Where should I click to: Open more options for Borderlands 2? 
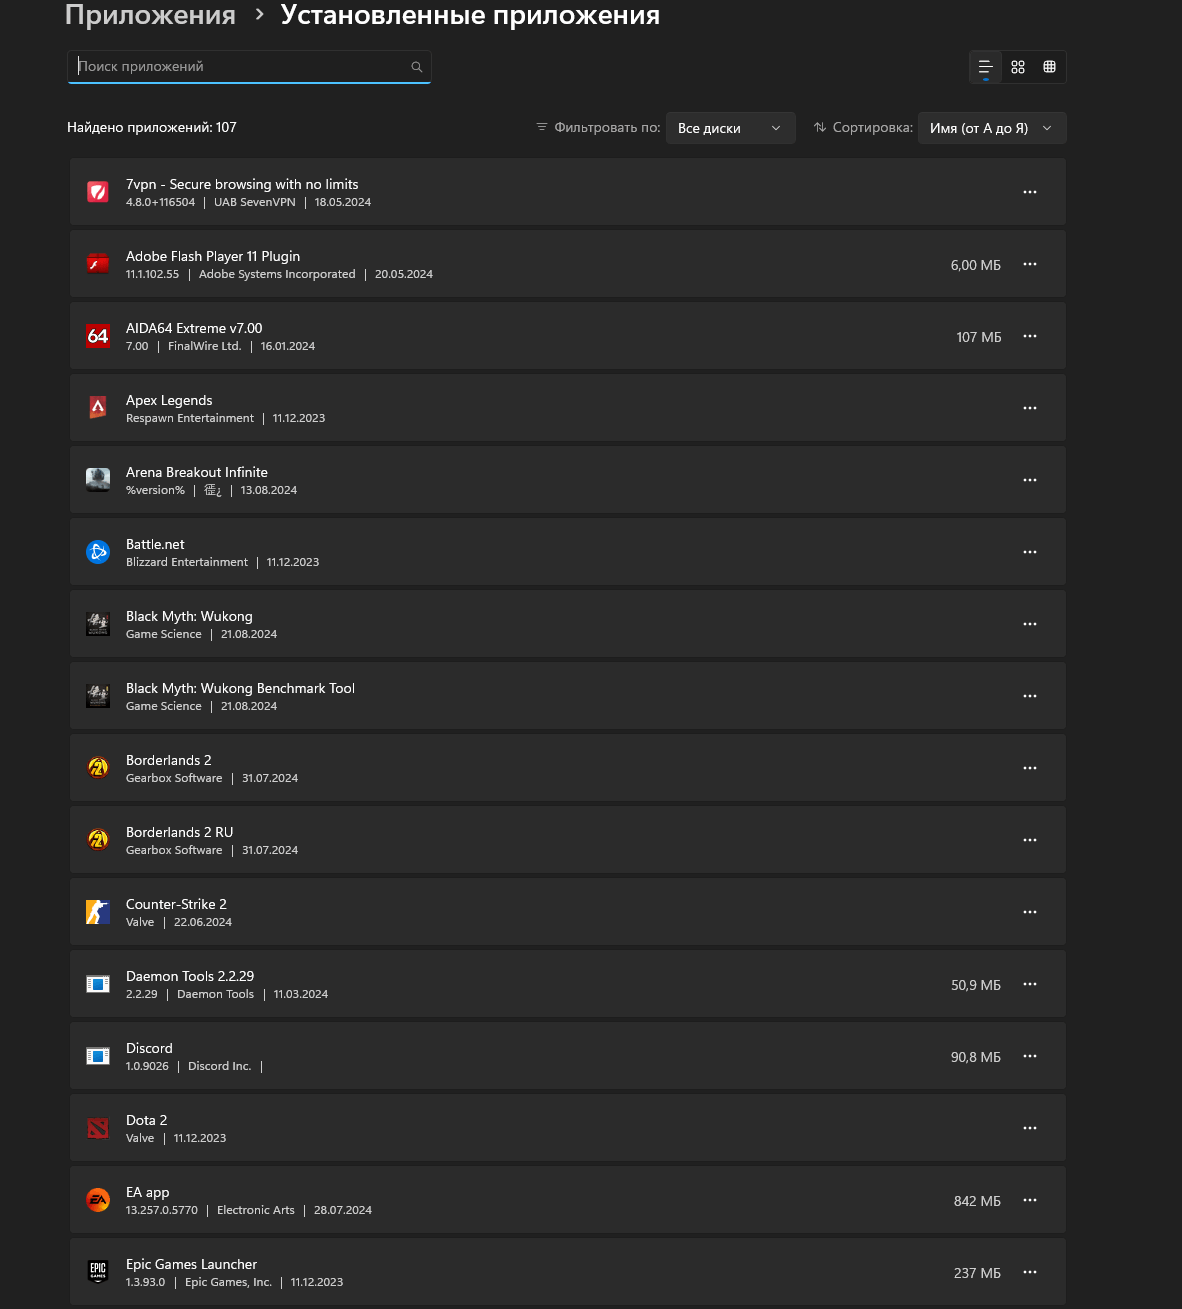coord(1030,768)
